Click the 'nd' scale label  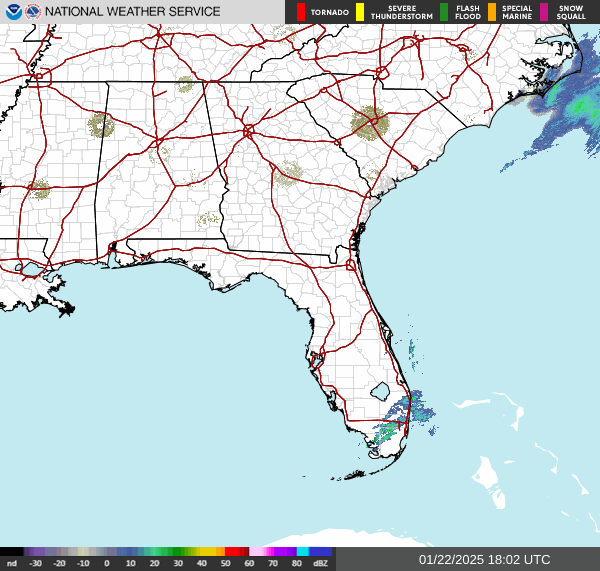click(12, 563)
